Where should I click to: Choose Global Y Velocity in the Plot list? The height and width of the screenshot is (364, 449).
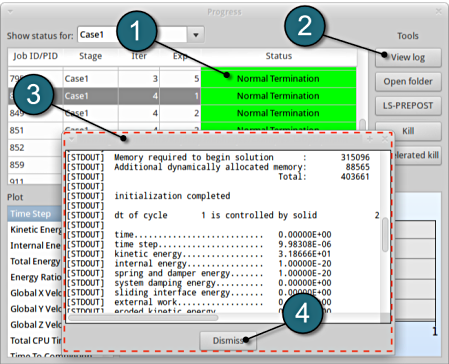pos(35,309)
